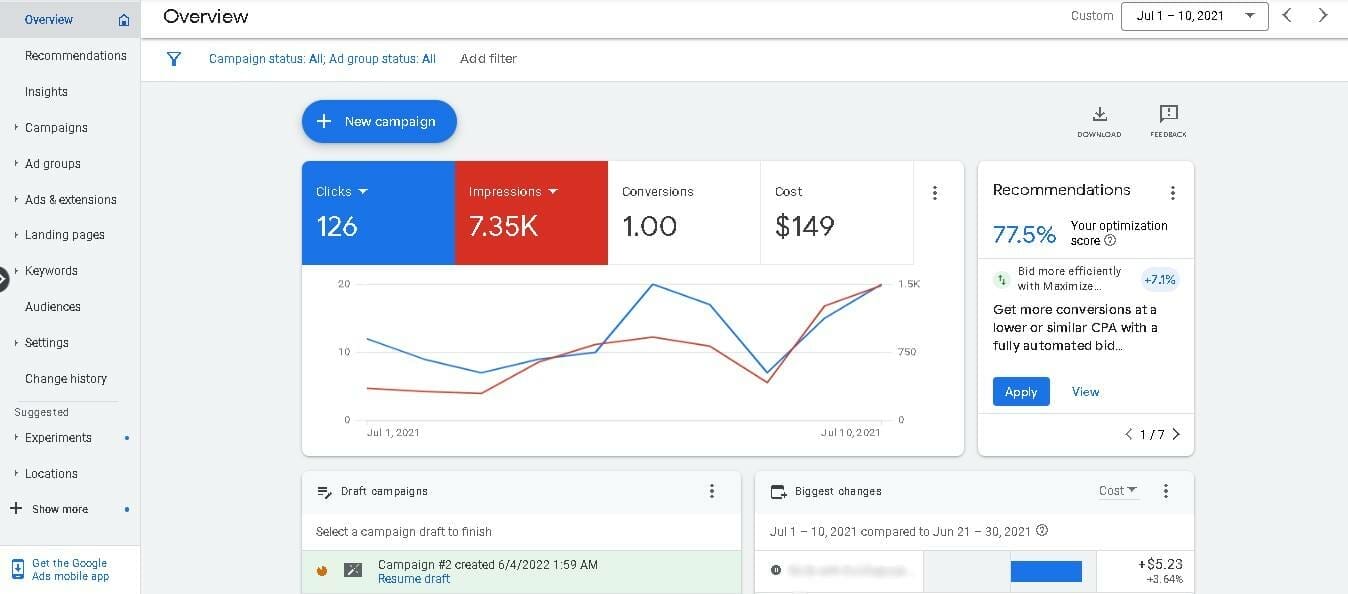Click the plus icon beside Show more
The width and height of the screenshot is (1348, 594).
13,509
